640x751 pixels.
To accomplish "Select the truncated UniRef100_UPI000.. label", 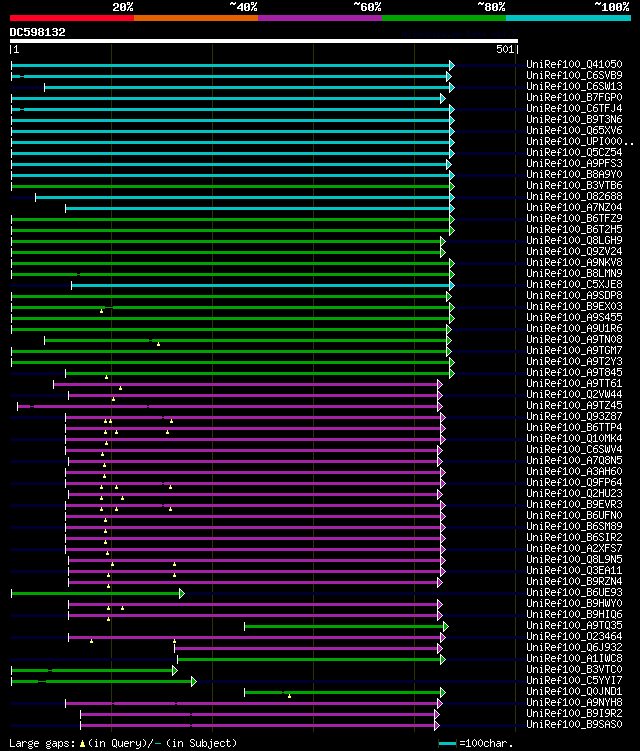I will (580, 141).
